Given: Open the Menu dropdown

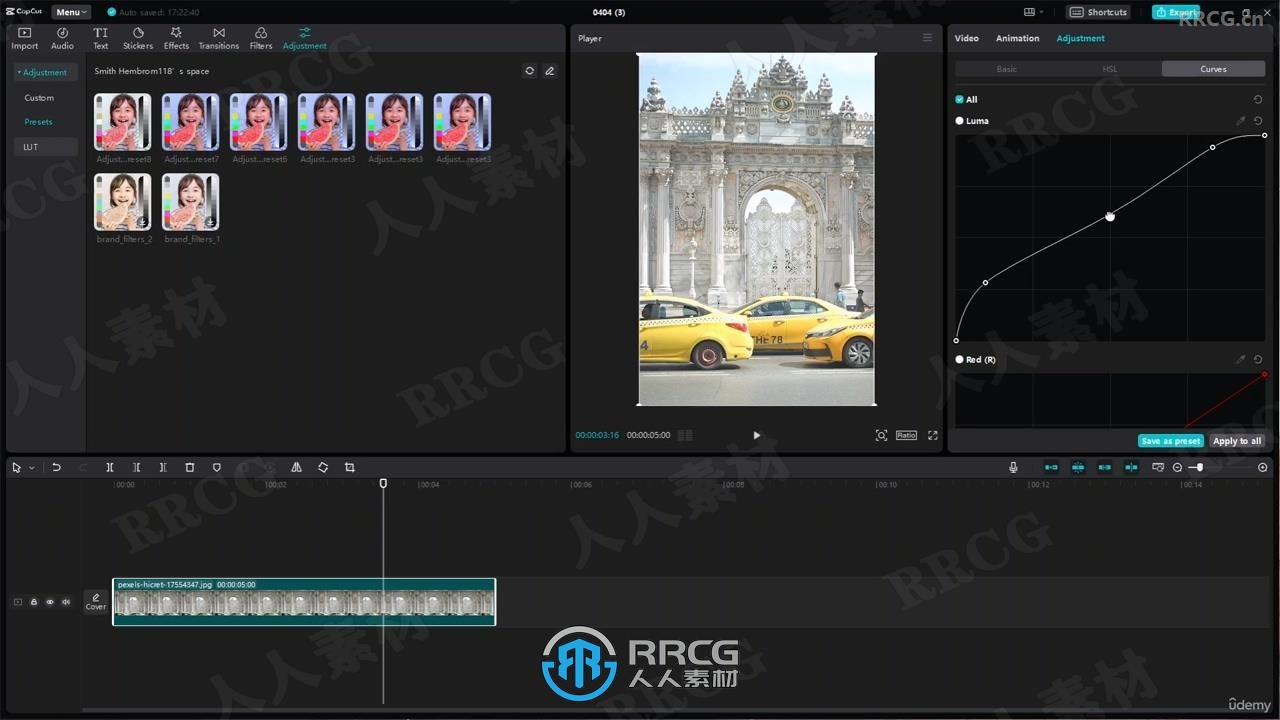Looking at the screenshot, I should click(x=71, y=12).
